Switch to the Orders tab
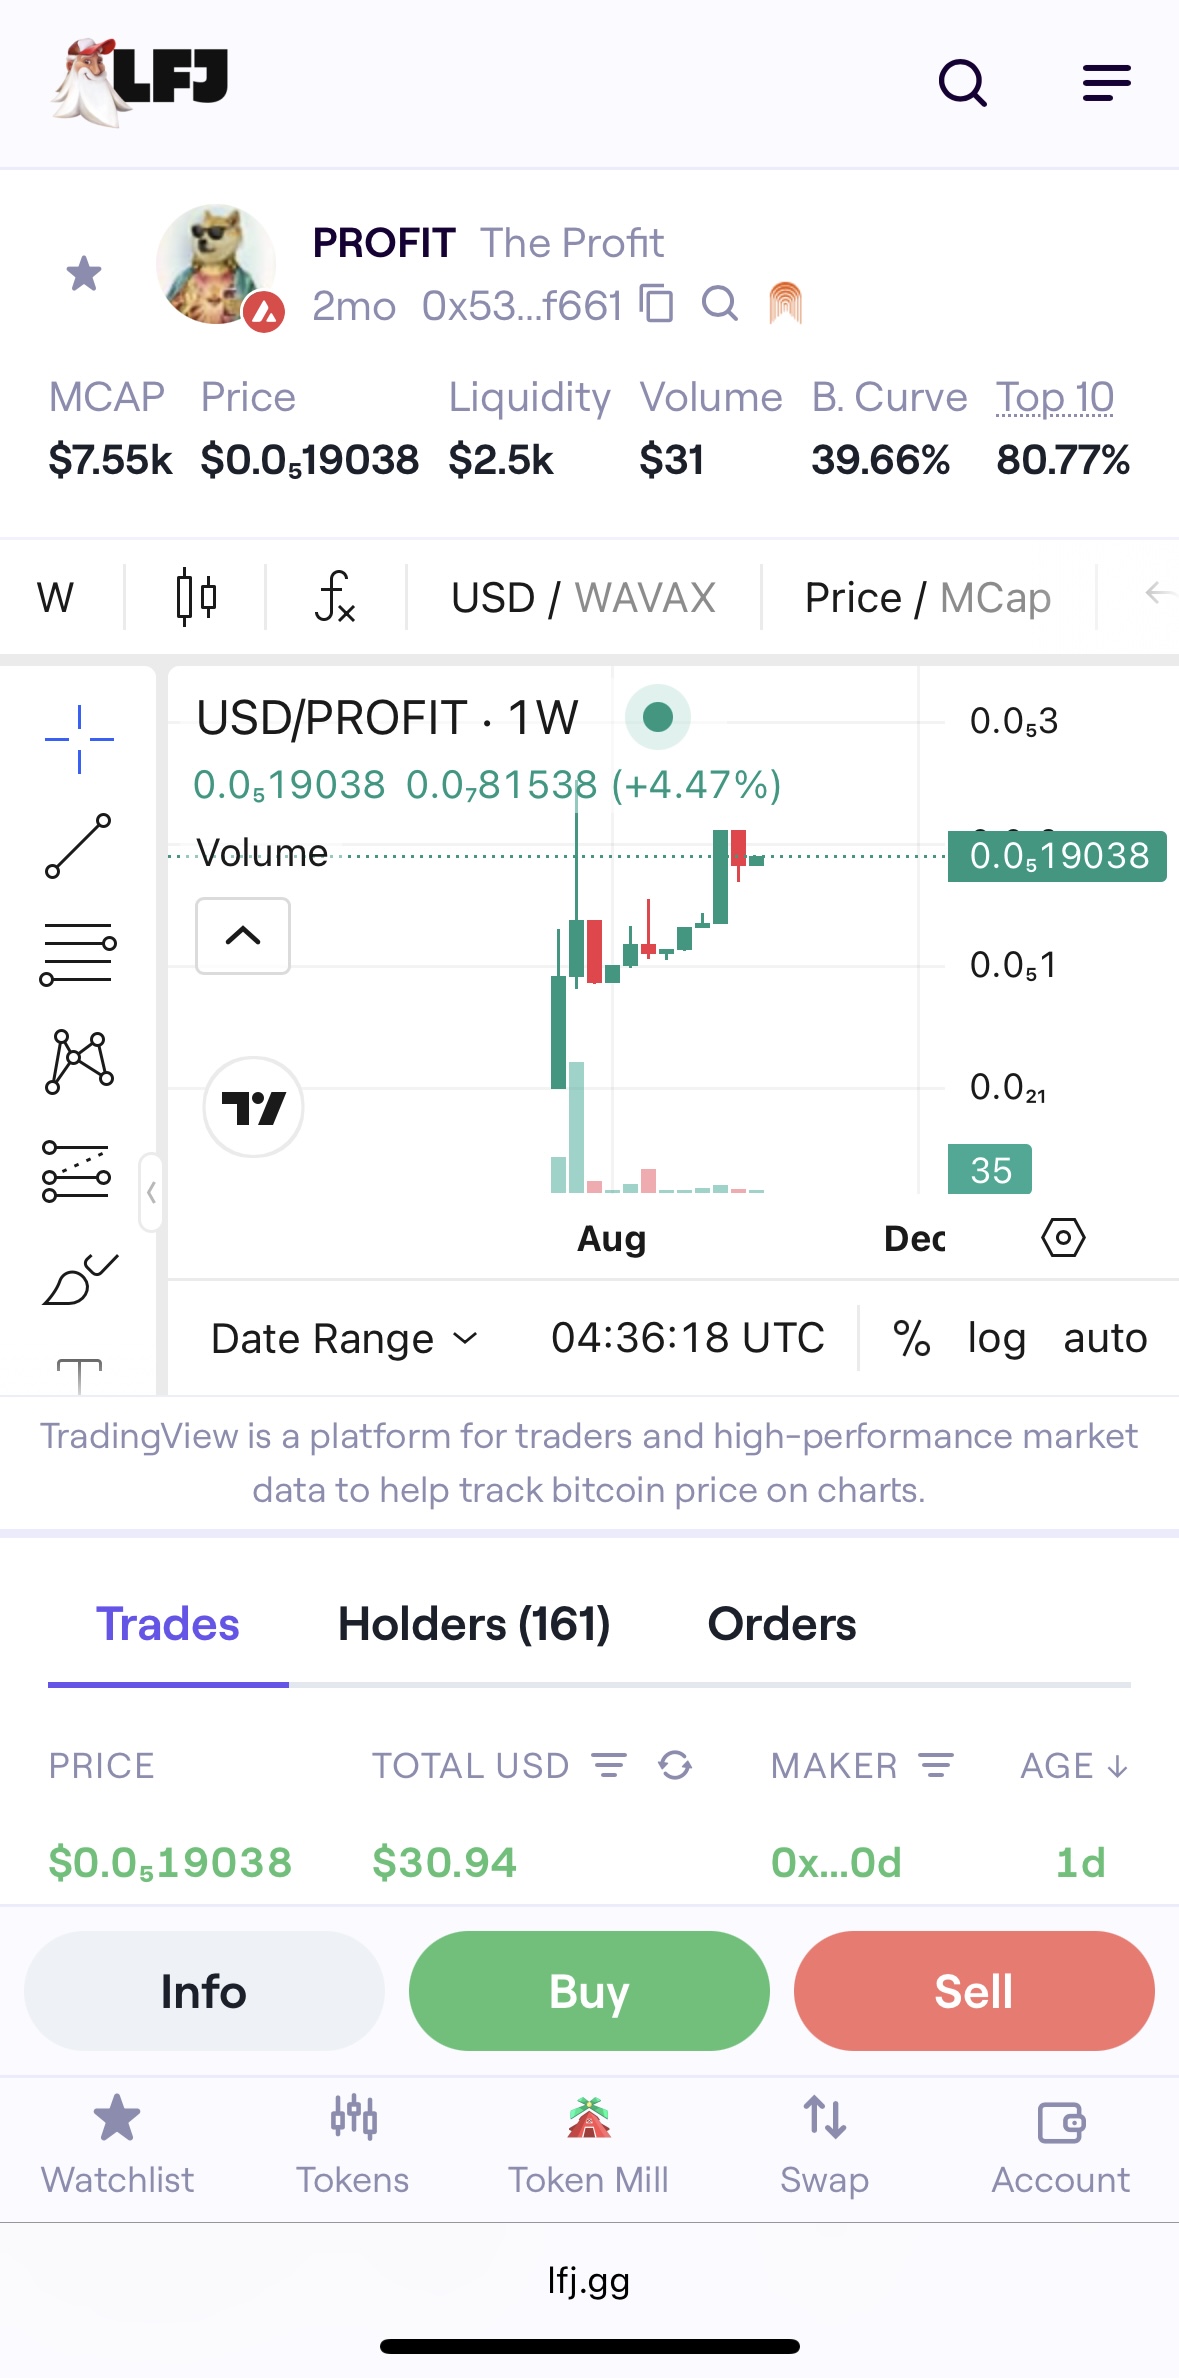The image size is (1179, 2378). [x=782, y=1624]
